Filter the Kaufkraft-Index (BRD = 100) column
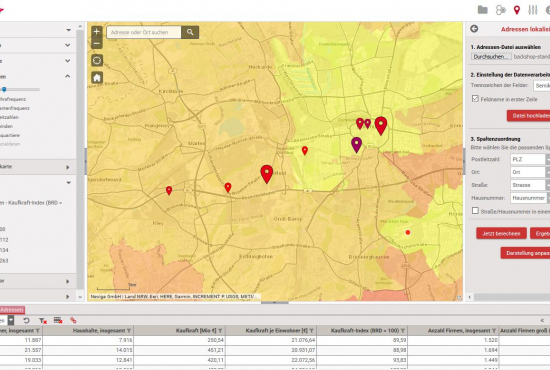 click(x=403, y=331)
